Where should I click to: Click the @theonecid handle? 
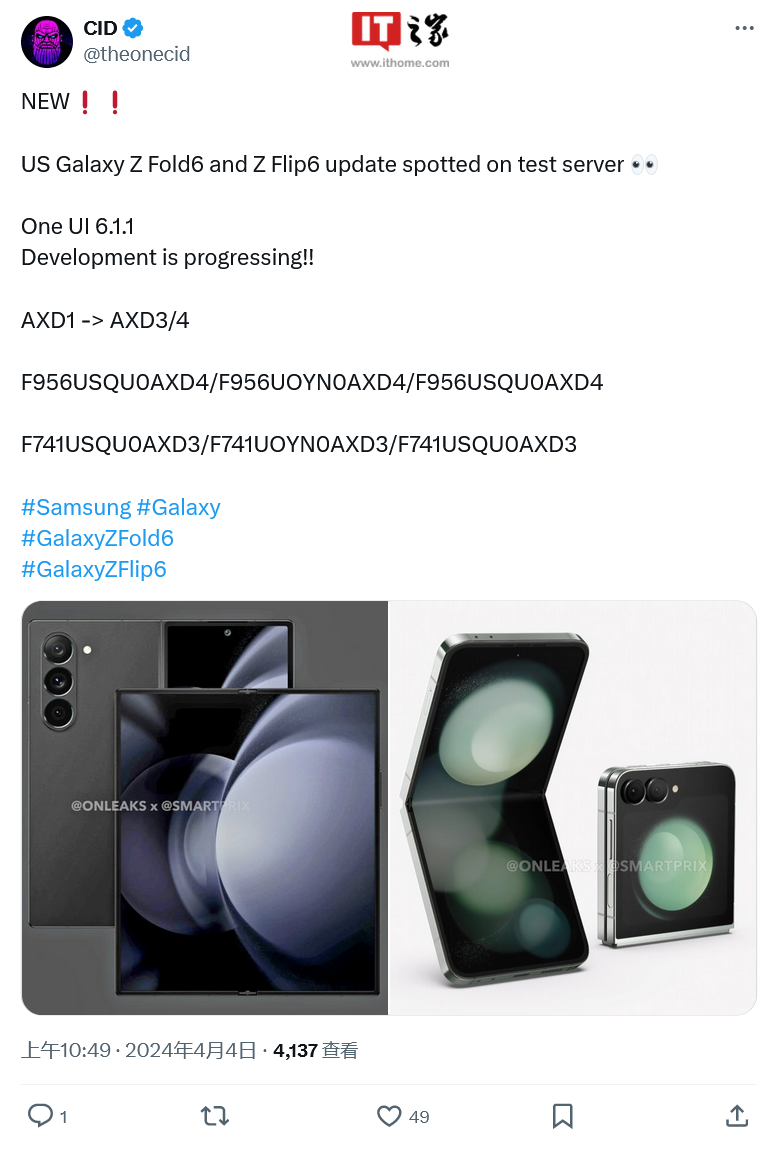136,54
